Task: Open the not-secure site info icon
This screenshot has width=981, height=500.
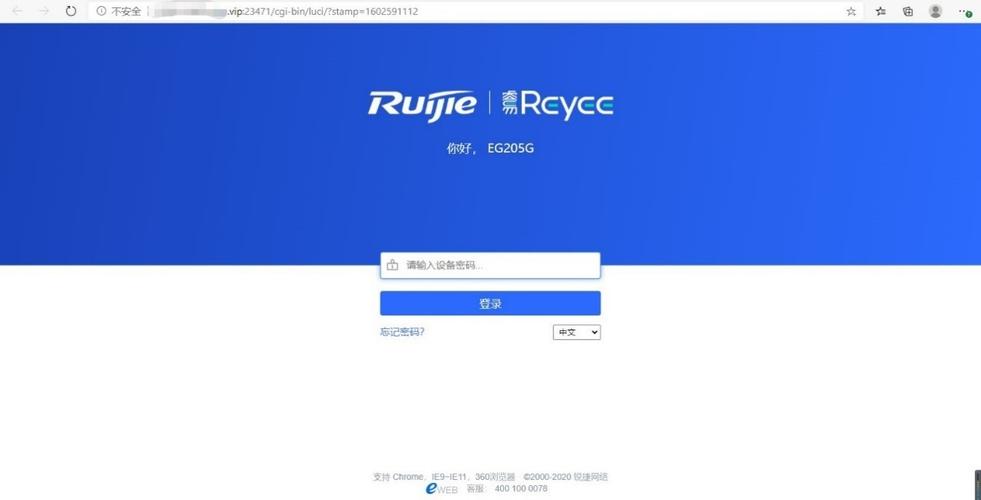Action: pos(101,11)
